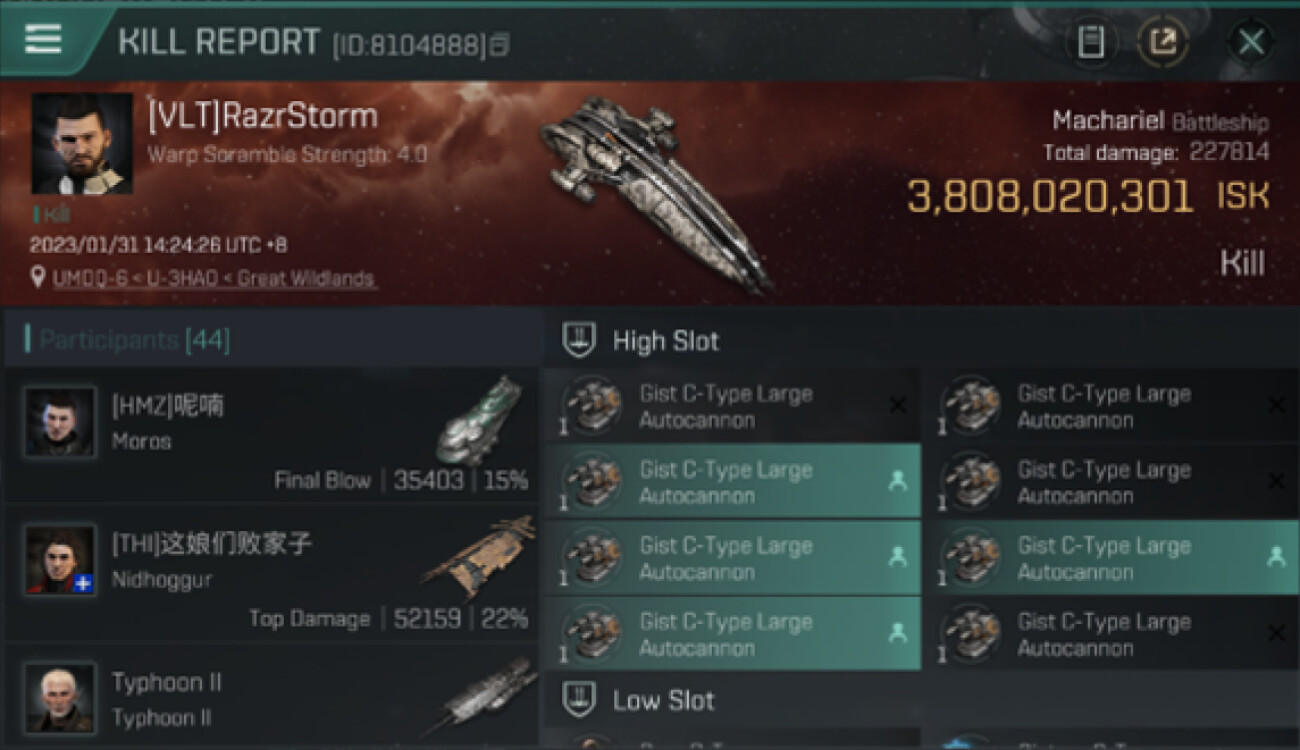Click the Low Slot shield icon
The height and width of the screenshot is (750, 1300).
pos(579,699)
